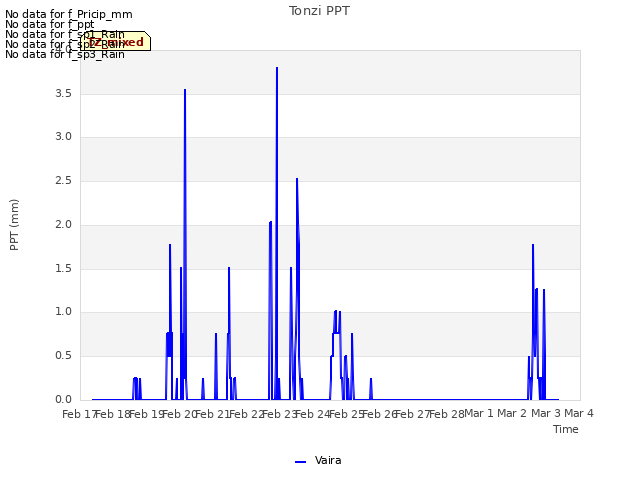The image size is (640, 480).
Task: Click the 'No data for f_sp3_Rain' message
Action: pos(65,54)
